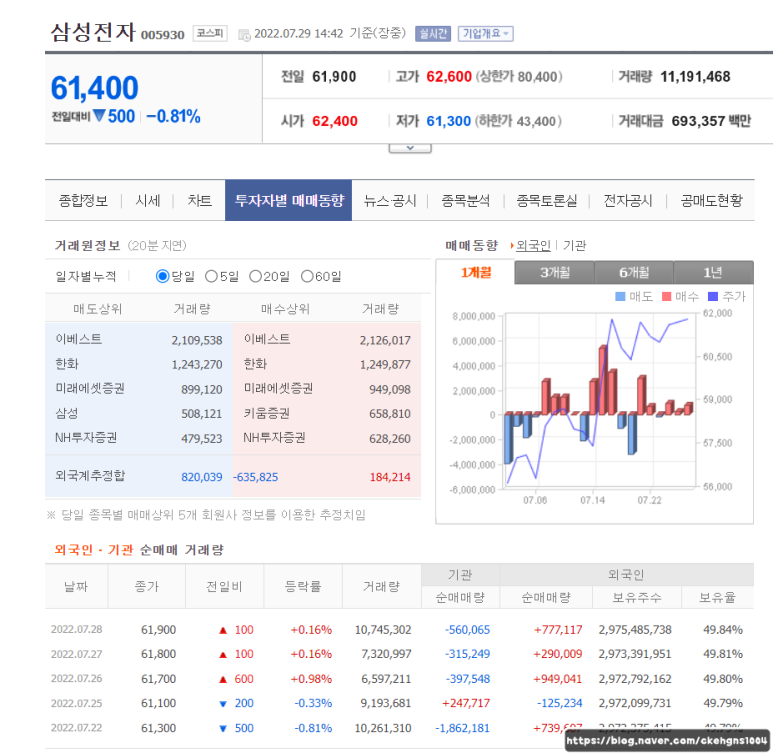Image resolution: width=773 pixels, height=753 pixels.
Task: Open the 종목분석 tab
Action: coord(466,201)
